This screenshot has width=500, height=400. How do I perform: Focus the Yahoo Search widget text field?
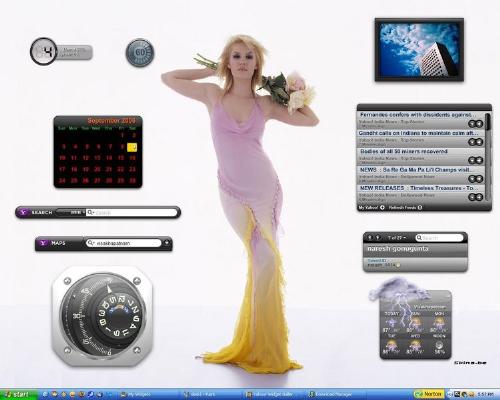click(x=132, y=212)
